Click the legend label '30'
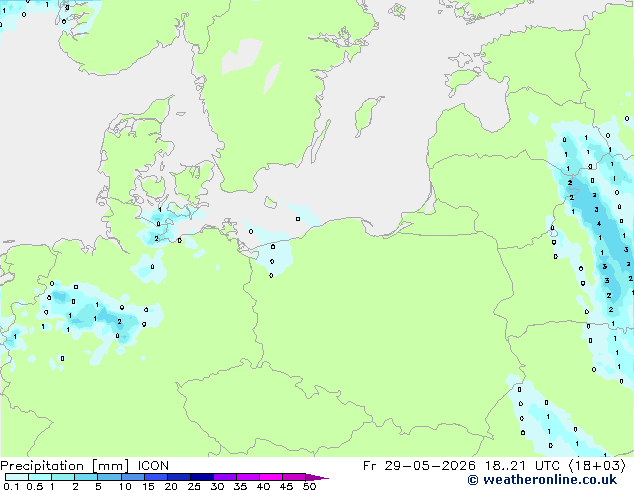The width and height of the screenshot is (634, 490). pyautogui.click(x=217, y=486)
